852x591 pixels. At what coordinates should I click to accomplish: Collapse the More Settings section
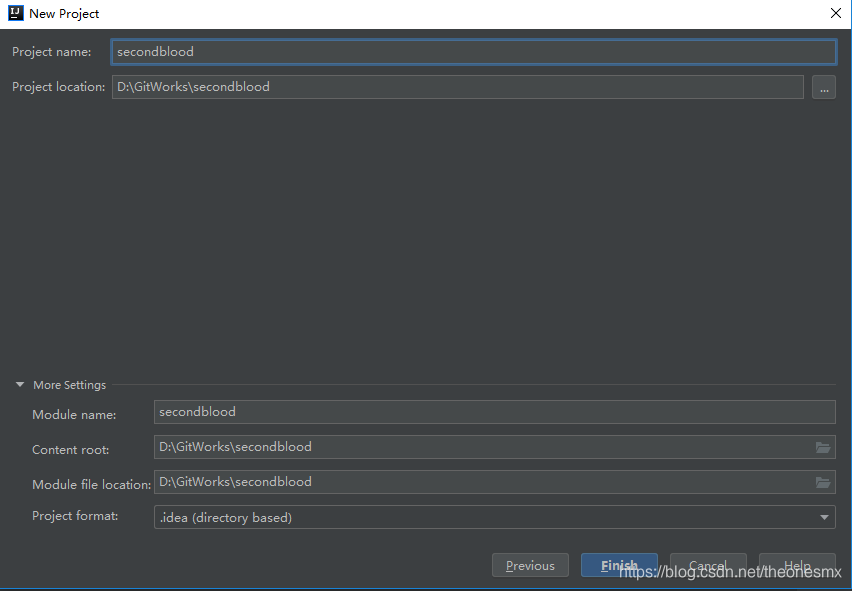(x=20, y=385)
